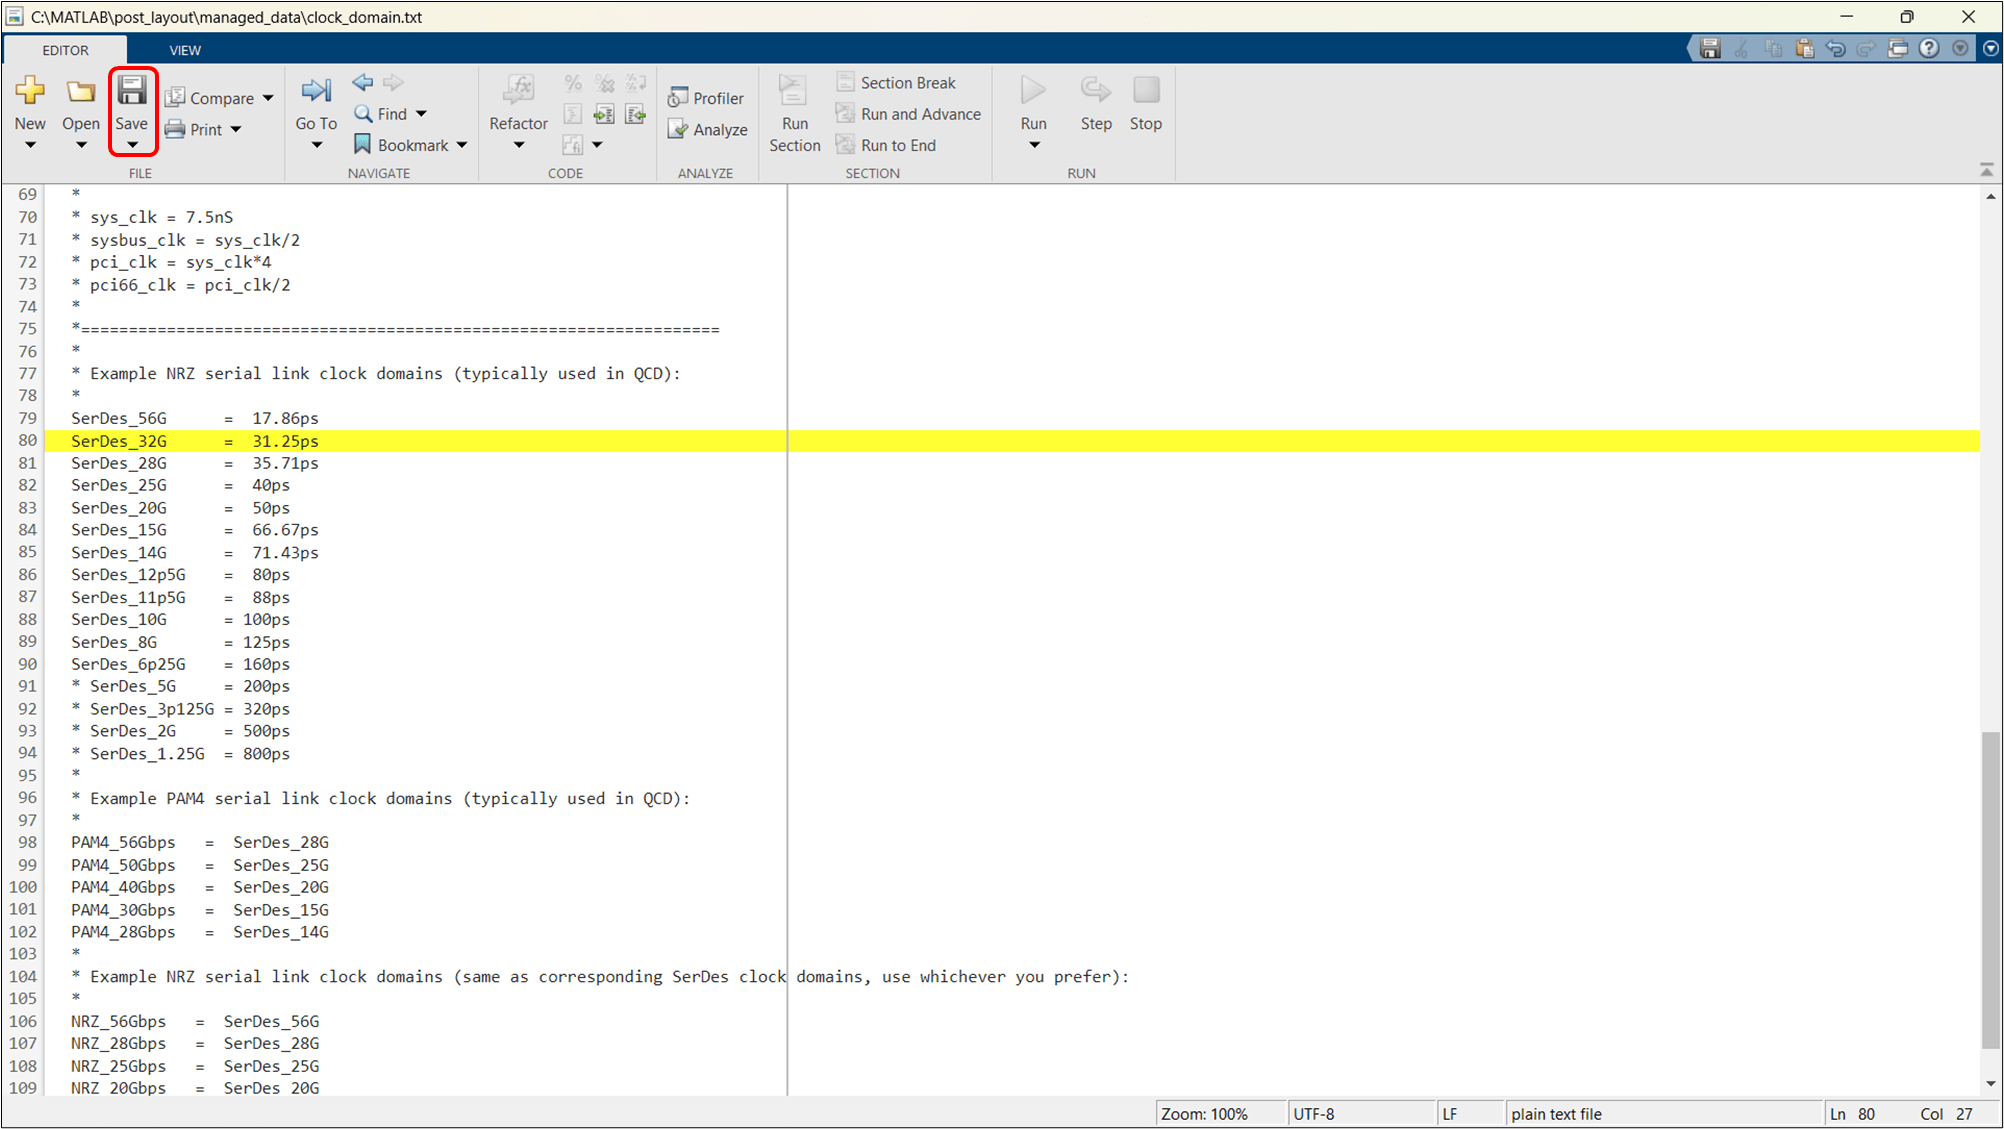The width and height of the screenshot is (2004, 1129).
Task: Collapse the toolstrip using the minimize arrow
Action: 1986,170
